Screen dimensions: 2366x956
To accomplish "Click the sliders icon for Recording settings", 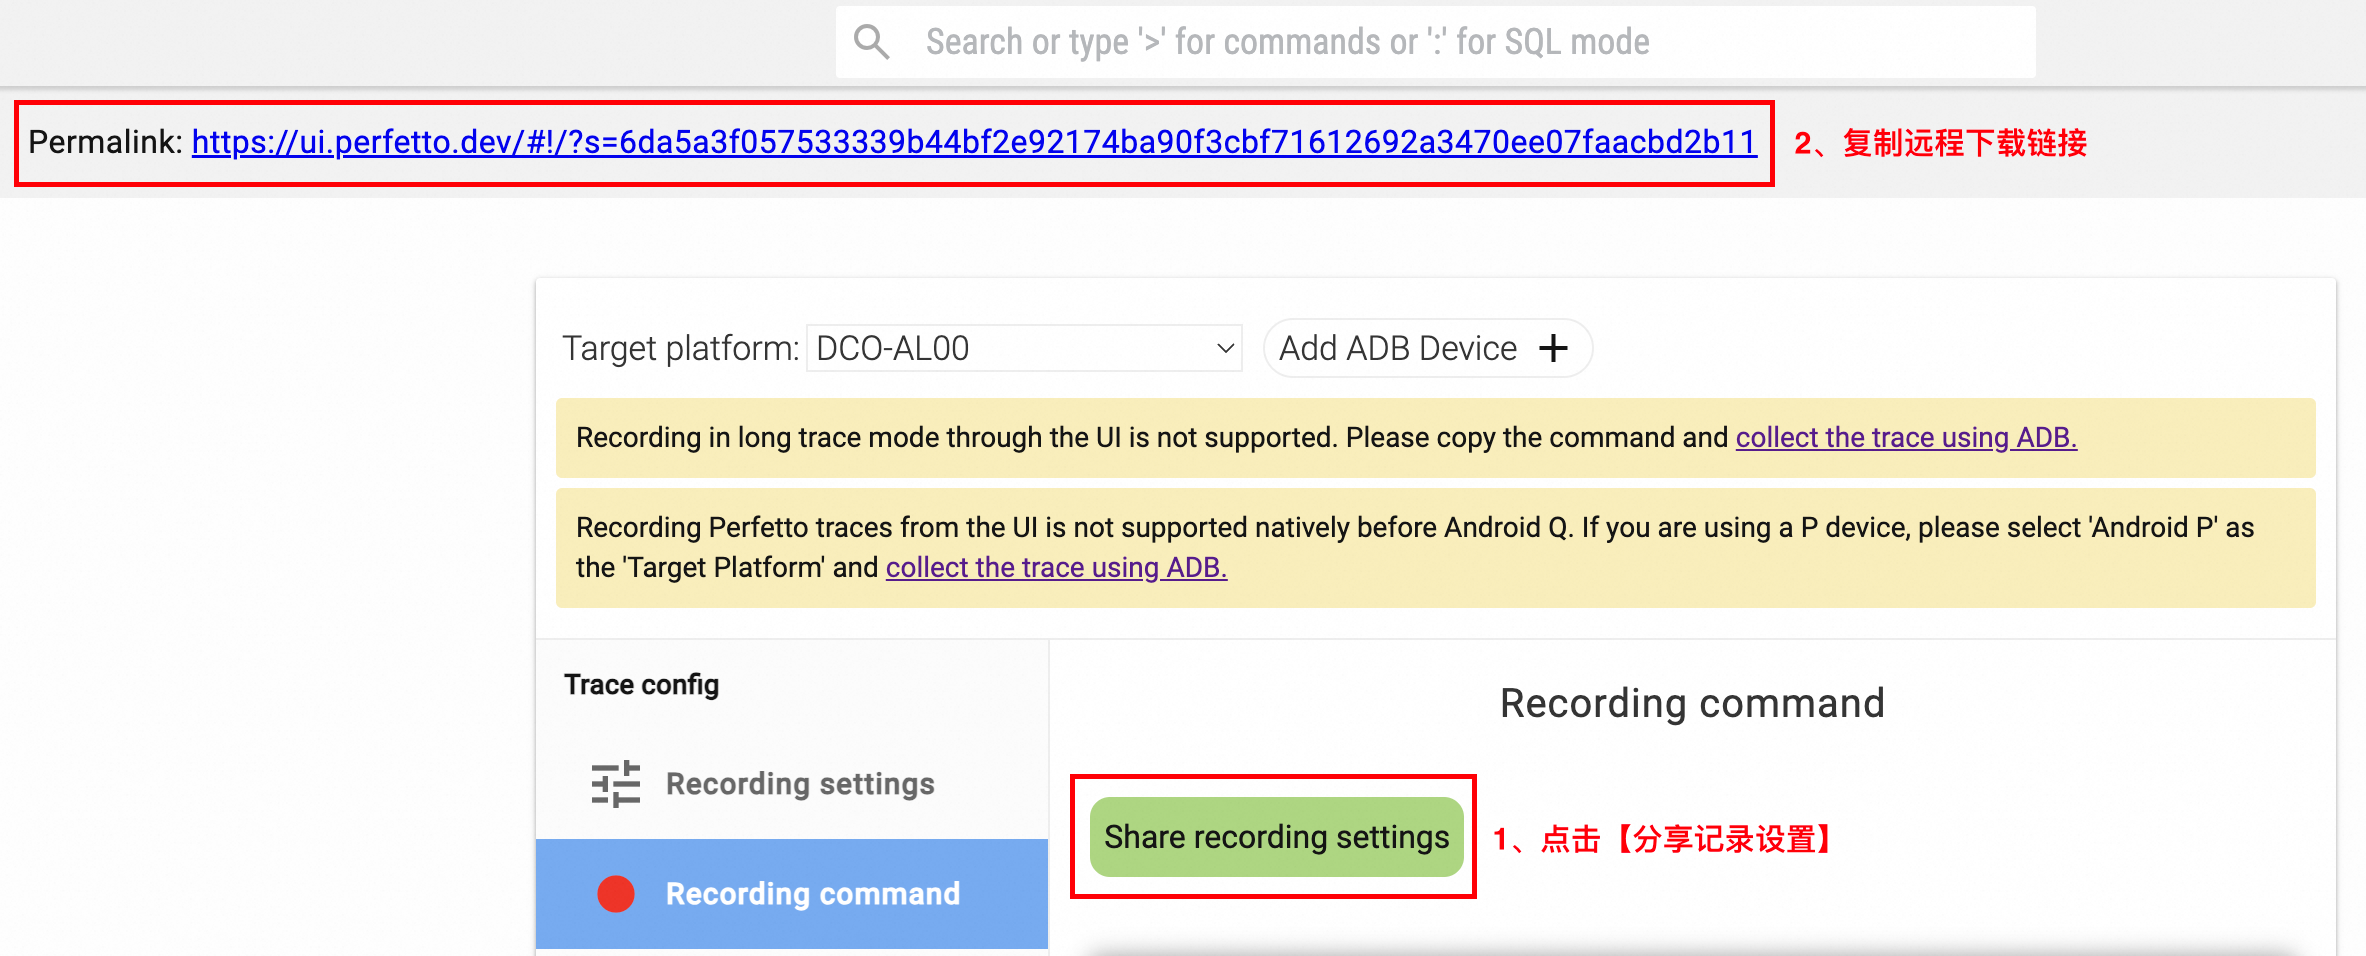I will (x=615, y=784).
